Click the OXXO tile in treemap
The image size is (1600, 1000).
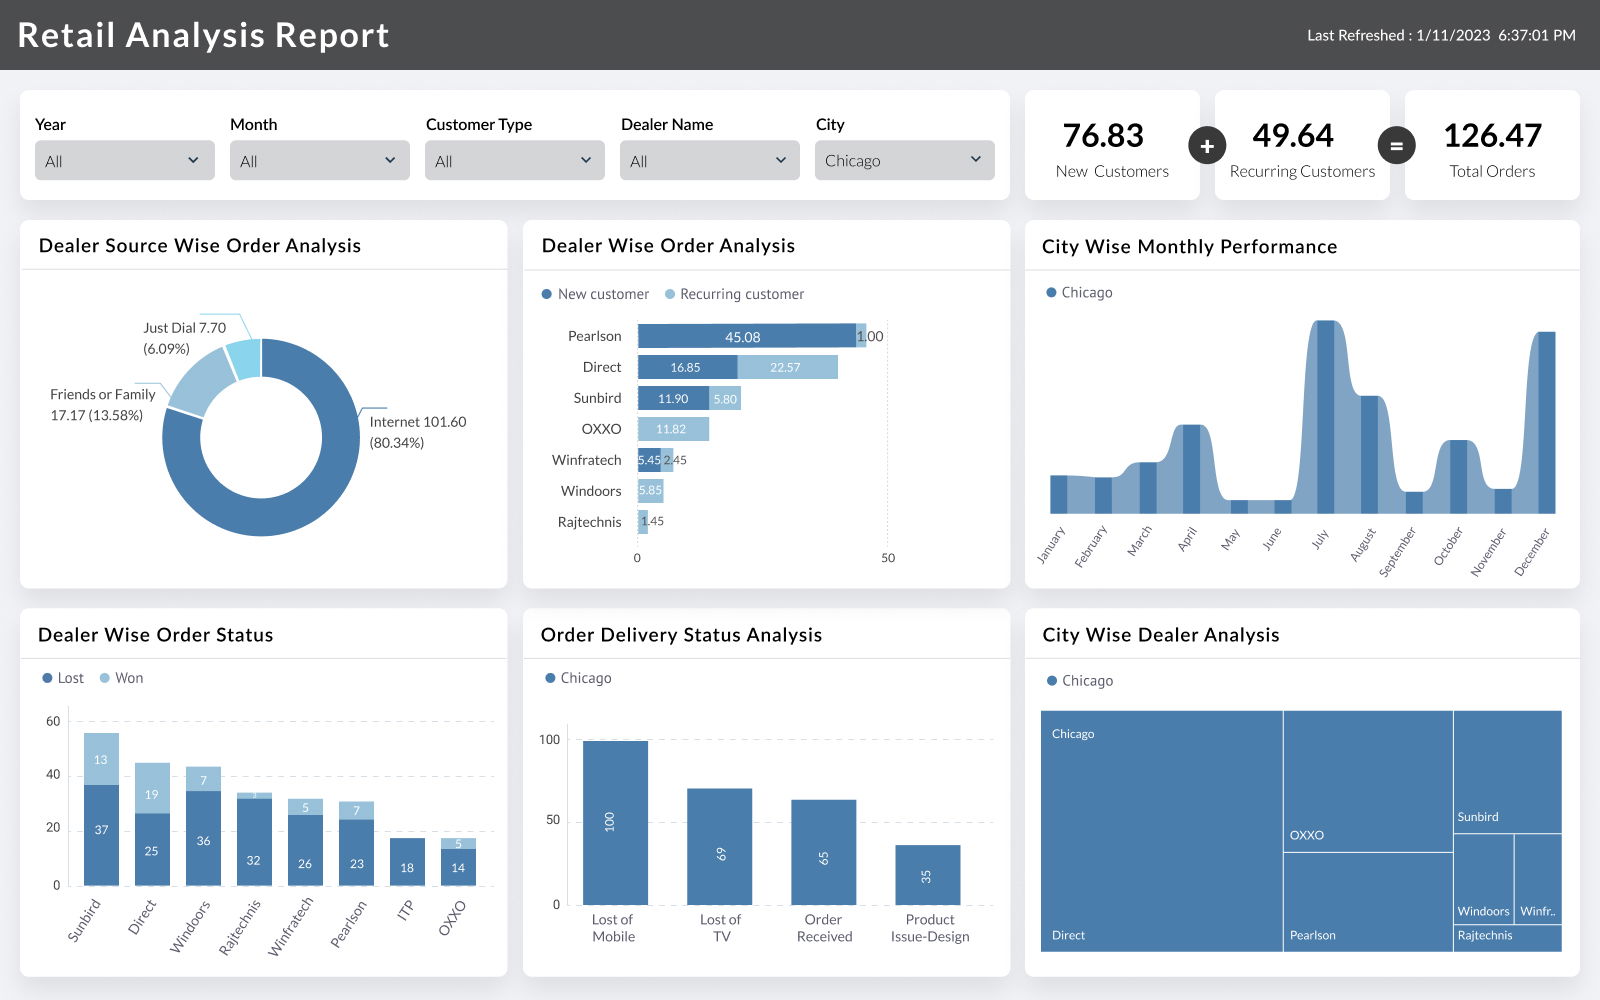click(1367, 780)
